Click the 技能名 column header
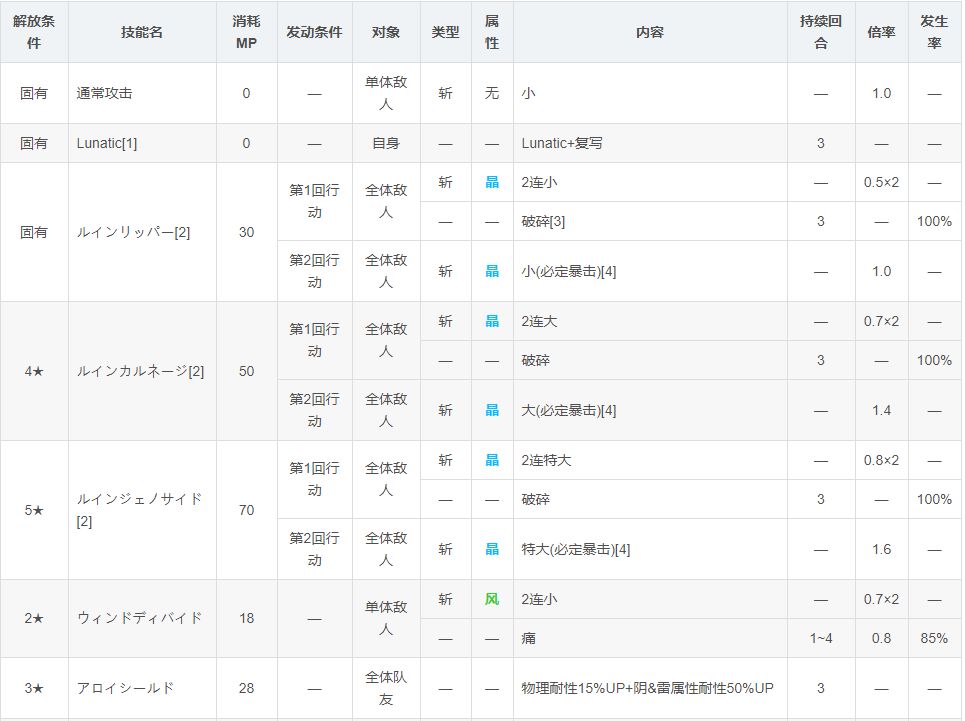The height and width of the screenshot is (721, 965). [x=142, y=32]
